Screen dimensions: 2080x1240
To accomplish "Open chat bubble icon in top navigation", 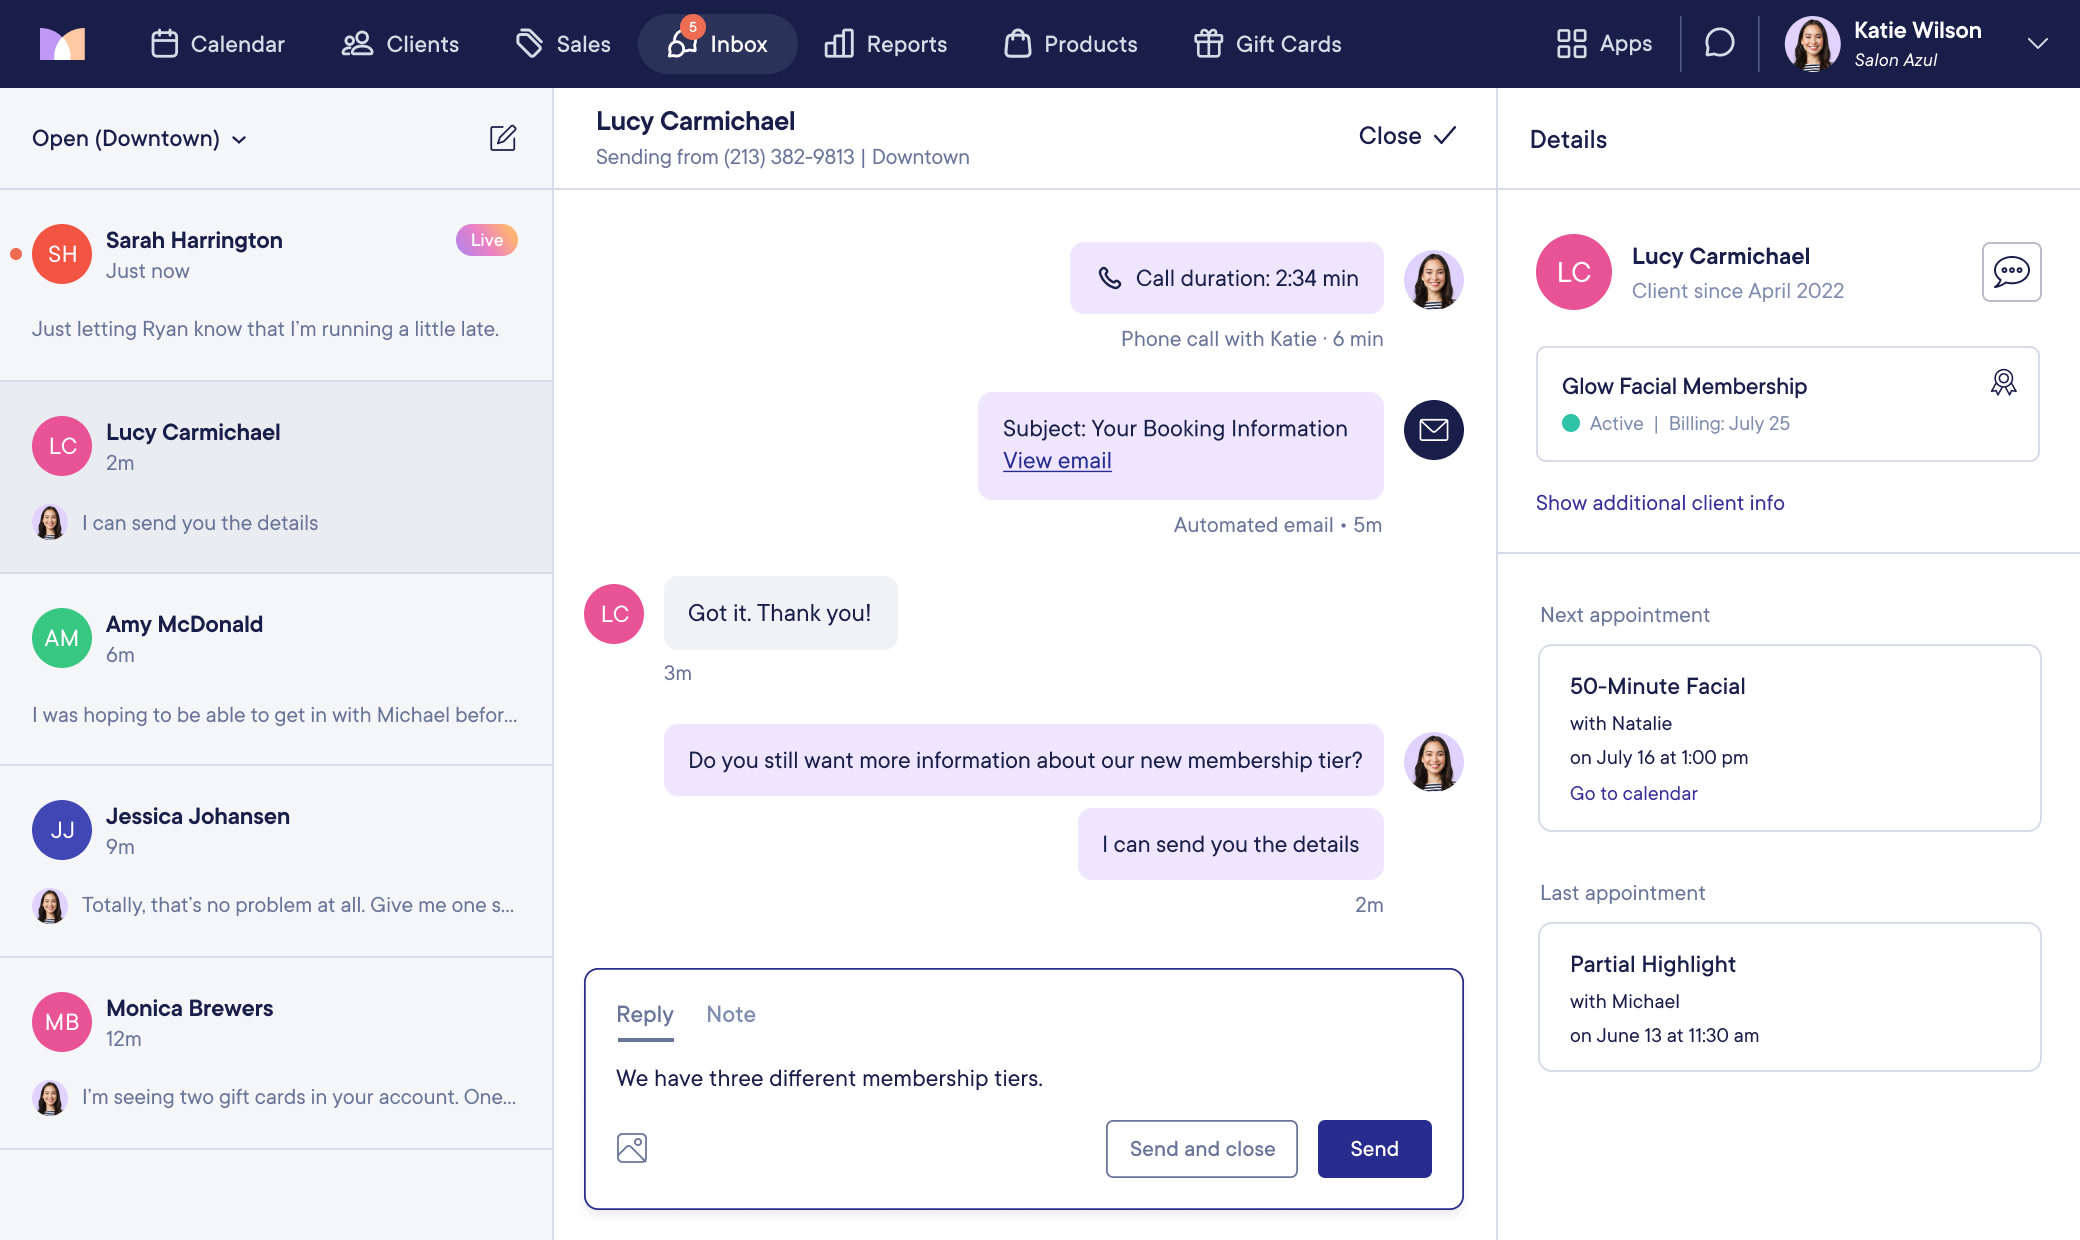I will click(1719, 43).
